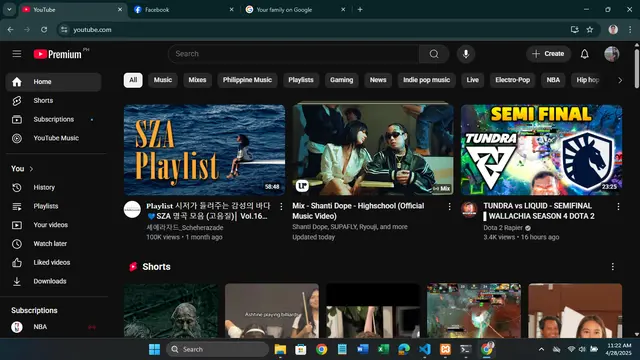This screenshot has height=360, width=640.
Task: Open Watch later list
Action: 53,244
